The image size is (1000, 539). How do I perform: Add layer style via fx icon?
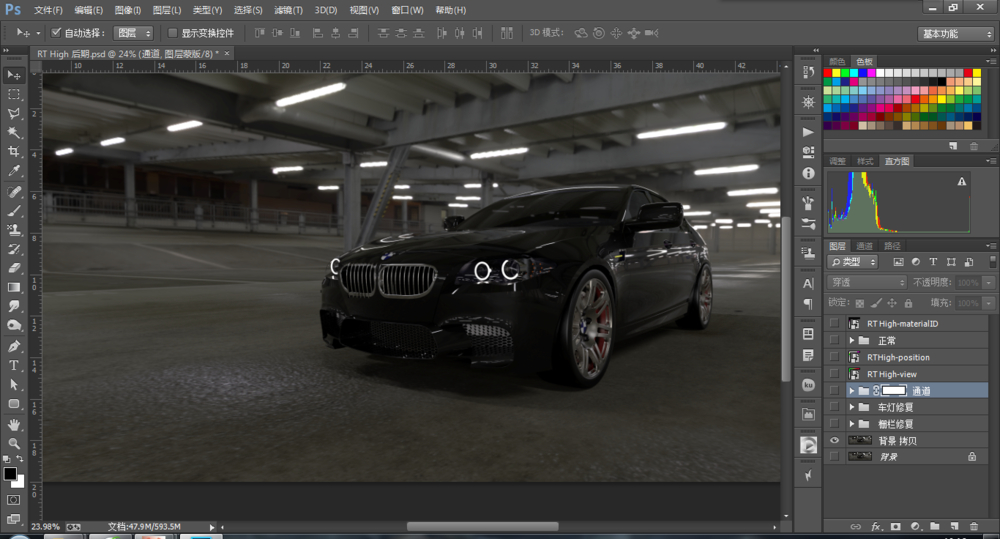[876, 526]
